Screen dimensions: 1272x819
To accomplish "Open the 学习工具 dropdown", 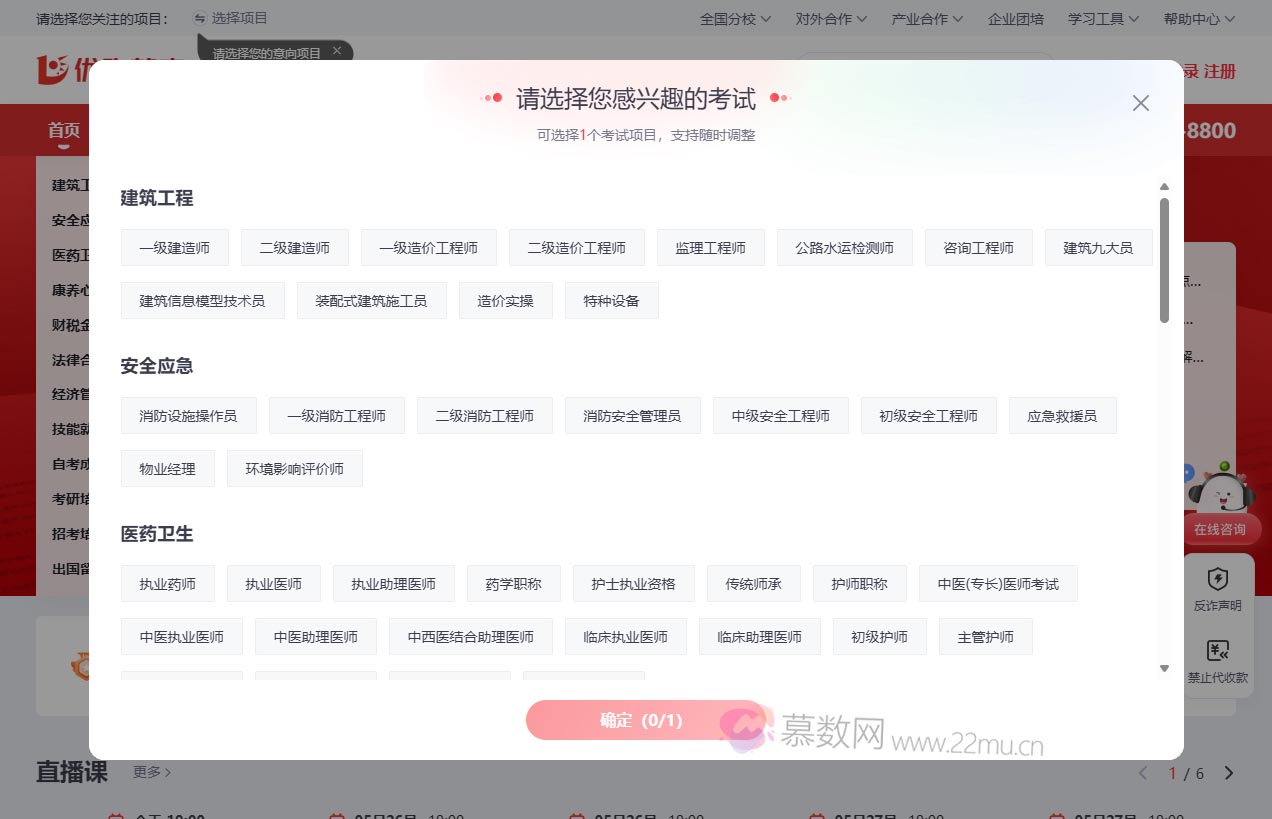I will pyautogui.click(x=1102, y=18).
